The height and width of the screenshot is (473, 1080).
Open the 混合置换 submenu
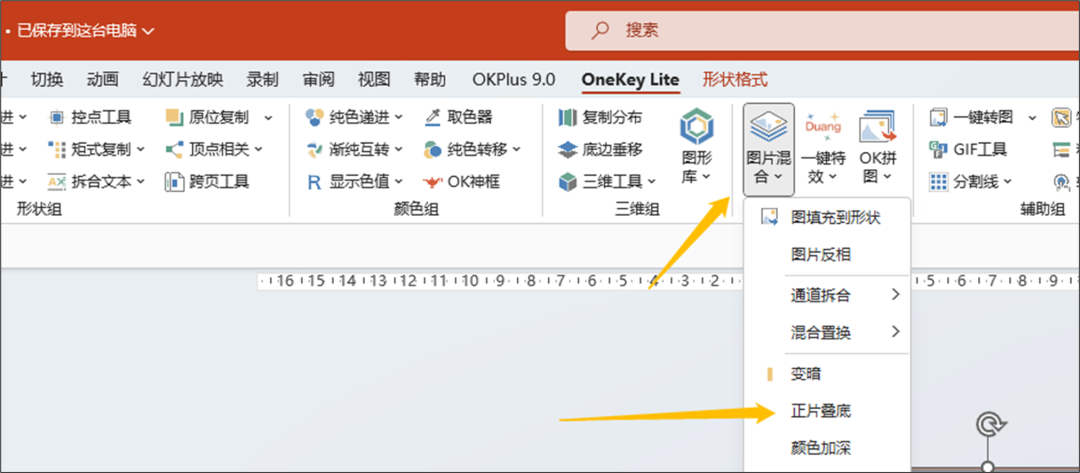tap(827, 333)
